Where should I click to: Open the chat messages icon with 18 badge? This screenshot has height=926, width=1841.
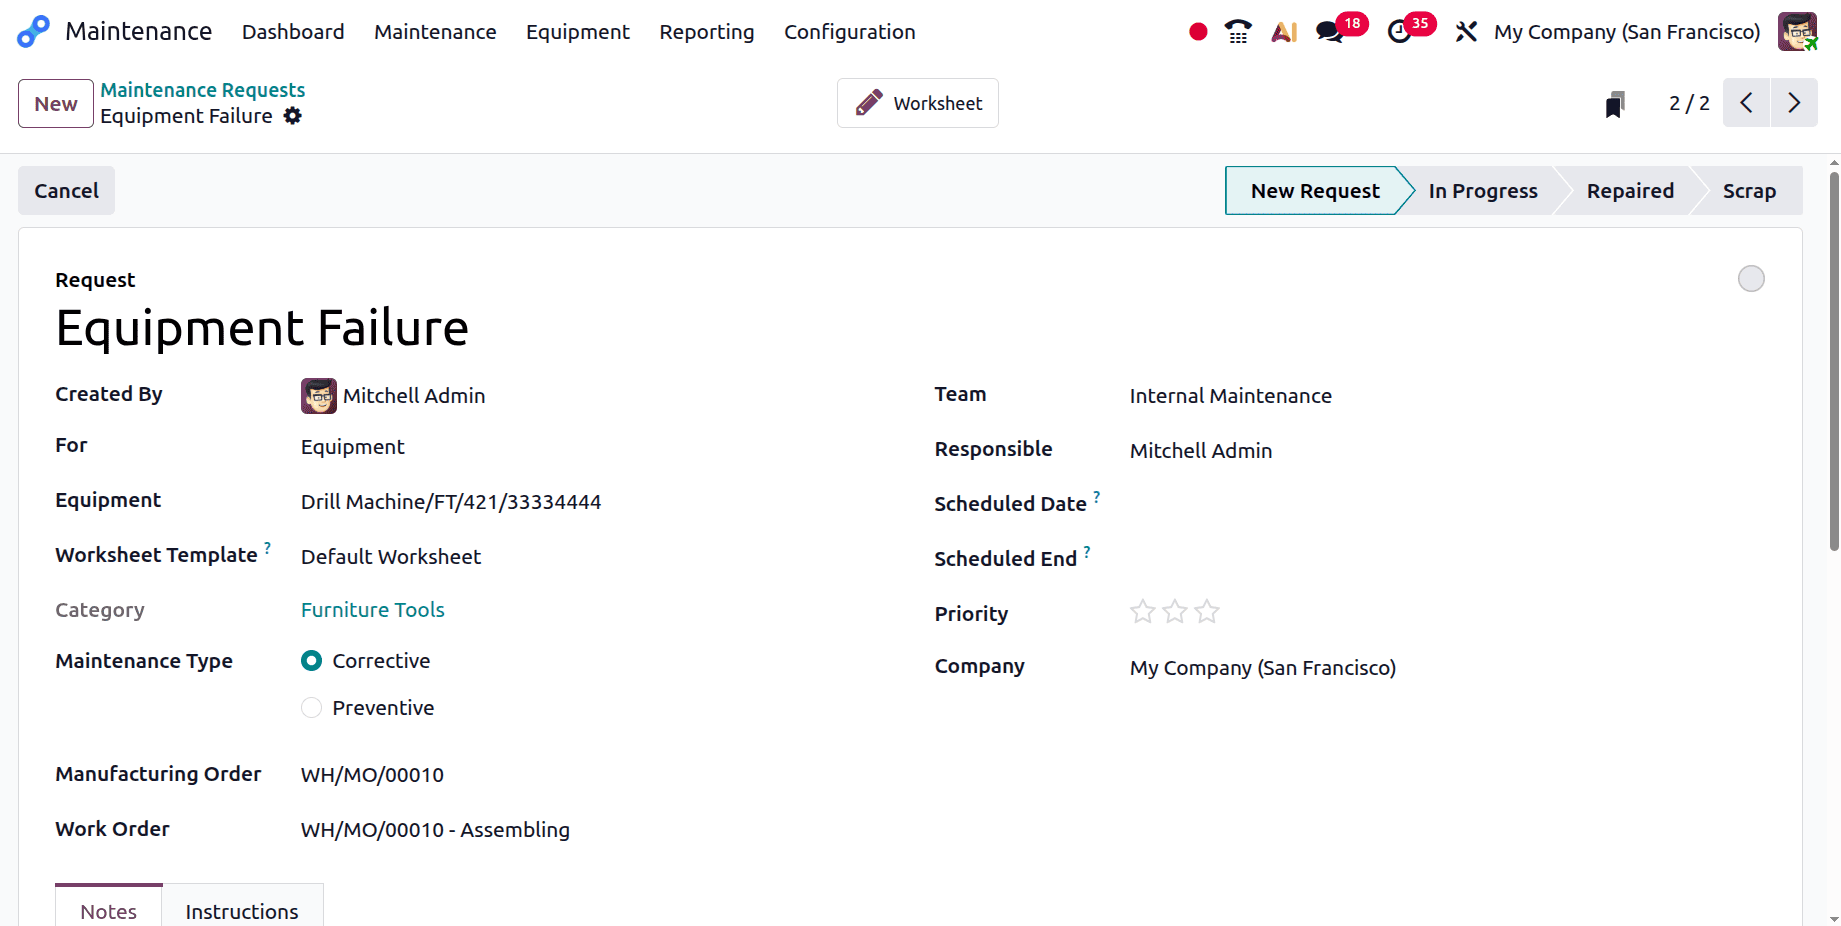[x=1330, y=32]
